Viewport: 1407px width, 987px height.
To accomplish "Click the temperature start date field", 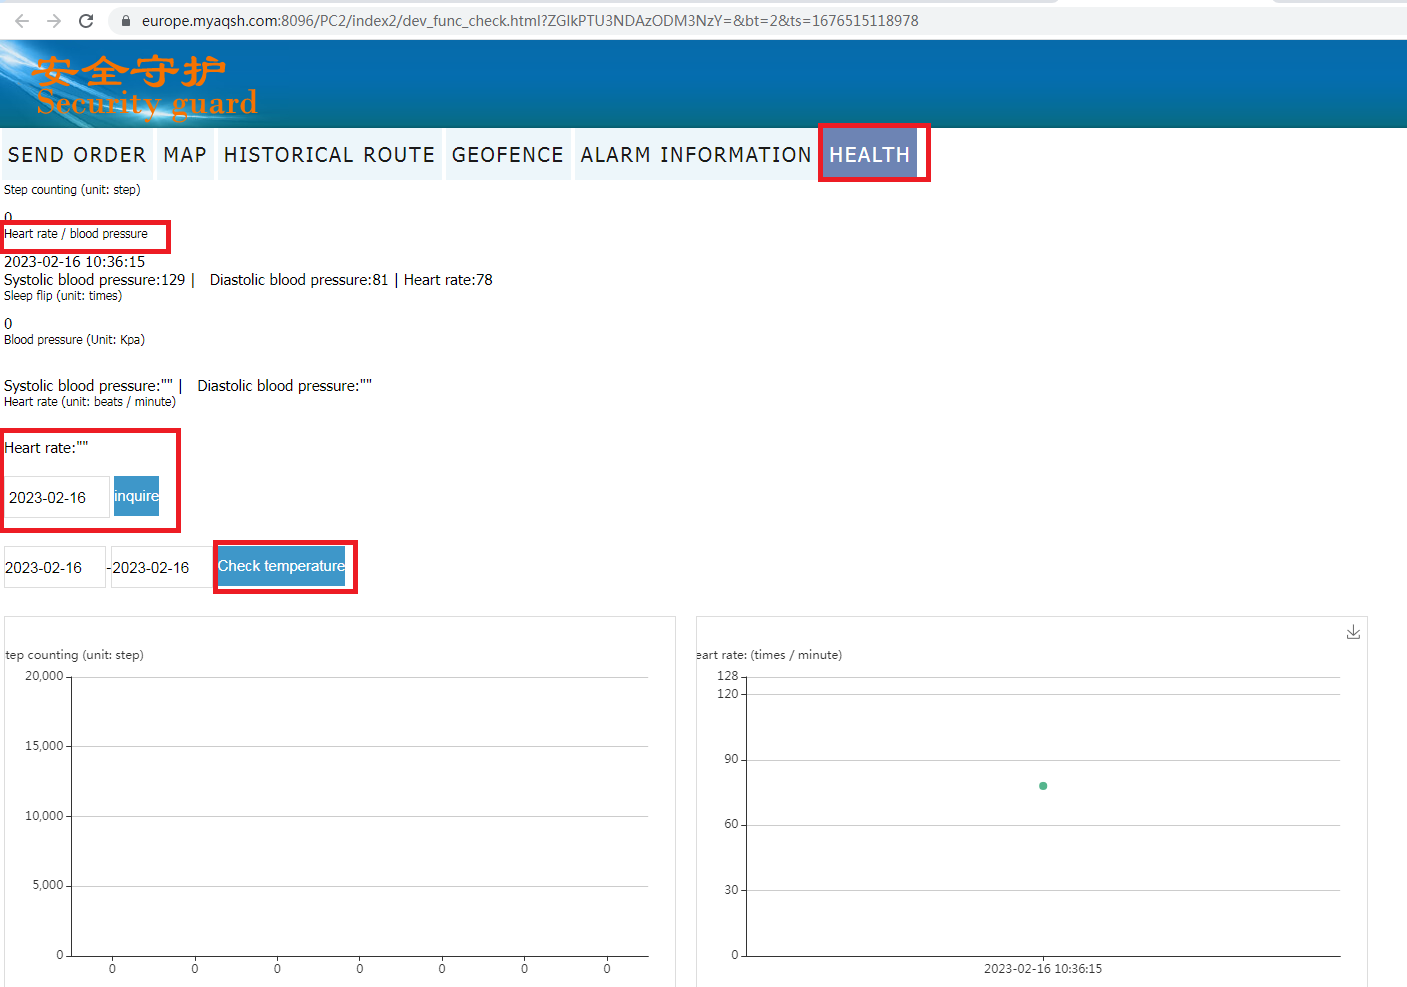I will [54, 567].
